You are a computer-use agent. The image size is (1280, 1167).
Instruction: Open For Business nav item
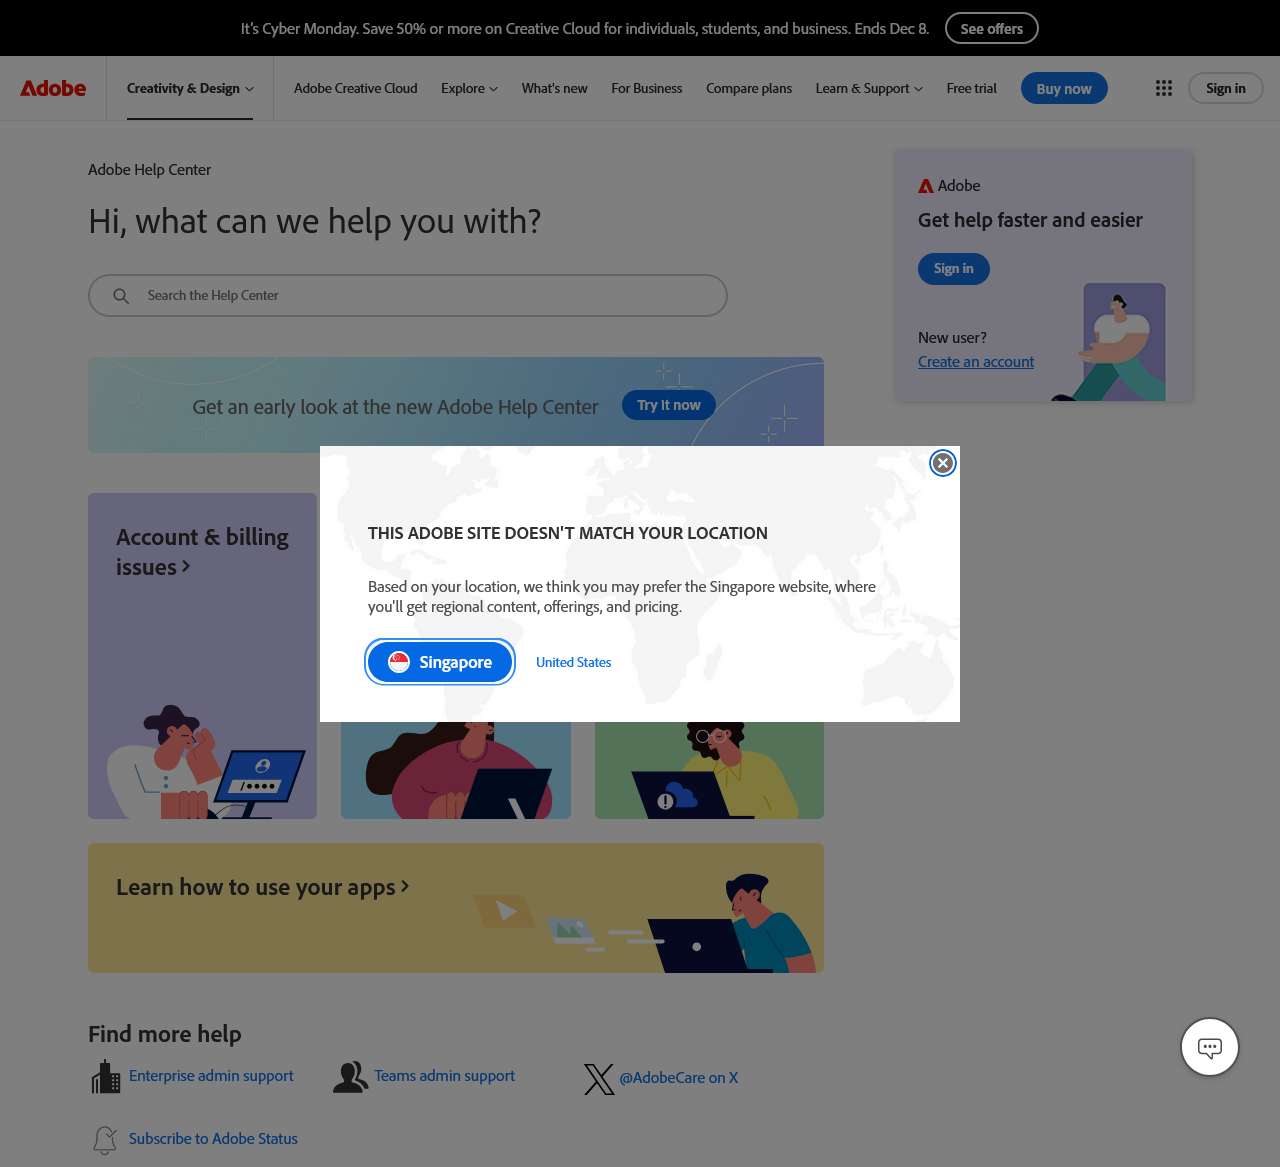(x=647, y=88)
